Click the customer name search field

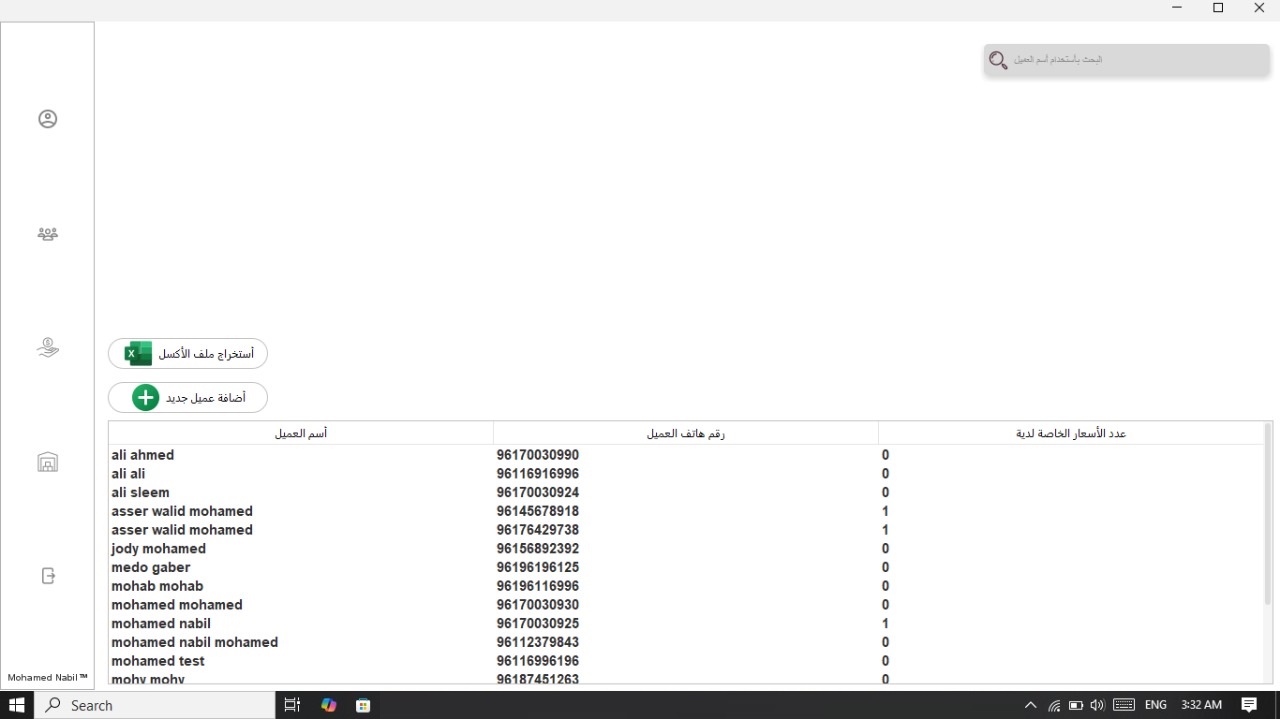pyautogui.click(x=1127, y=60)
